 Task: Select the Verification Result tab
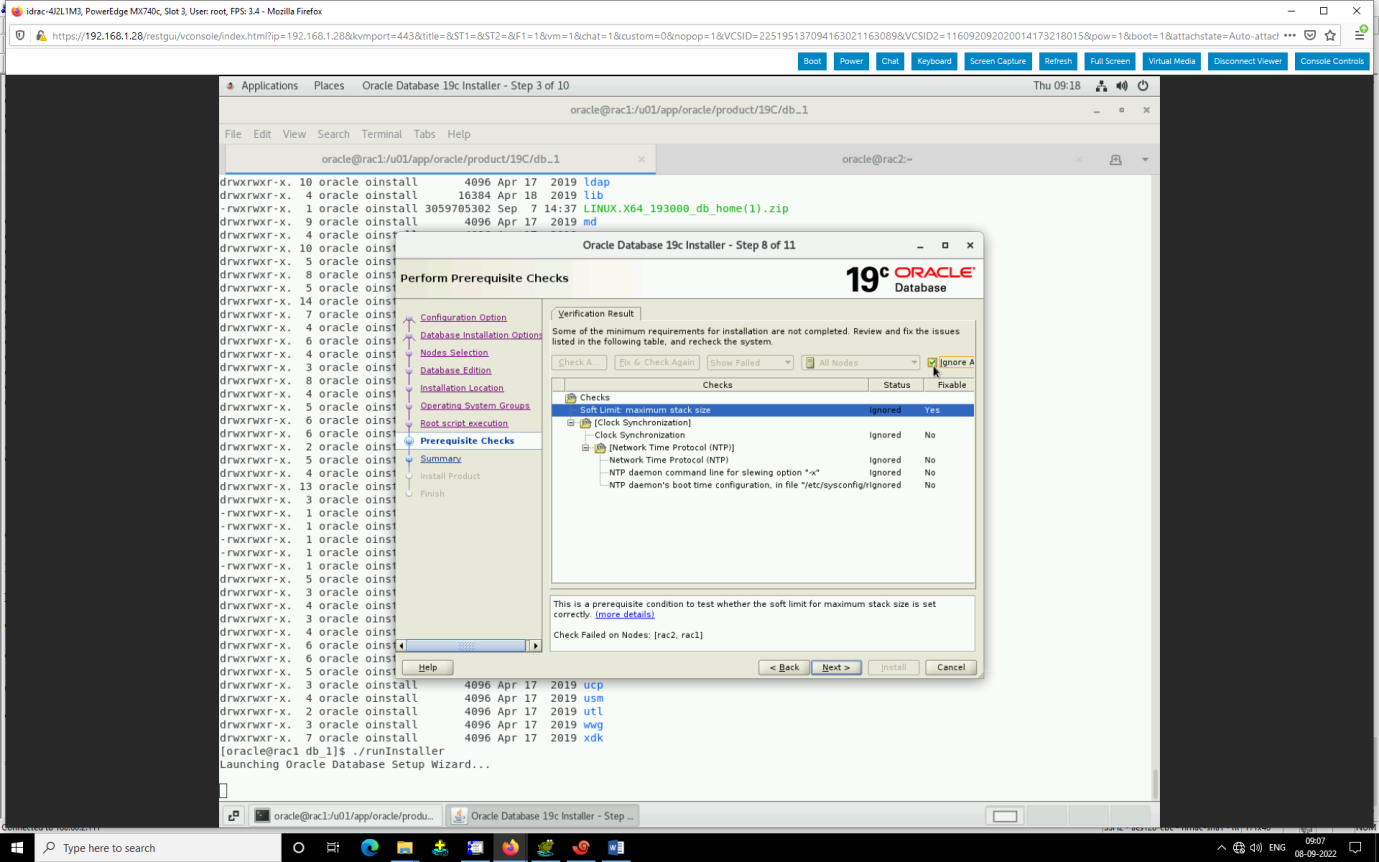coord(596,313)
